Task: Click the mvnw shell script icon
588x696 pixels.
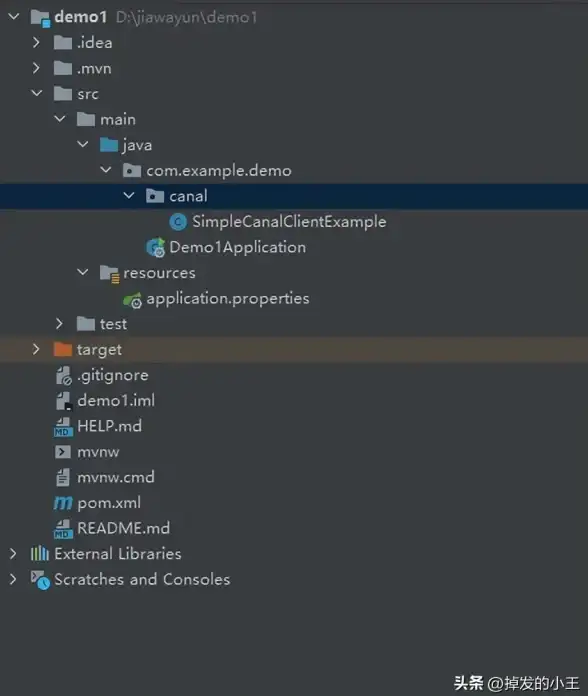Action: point(63,452)
